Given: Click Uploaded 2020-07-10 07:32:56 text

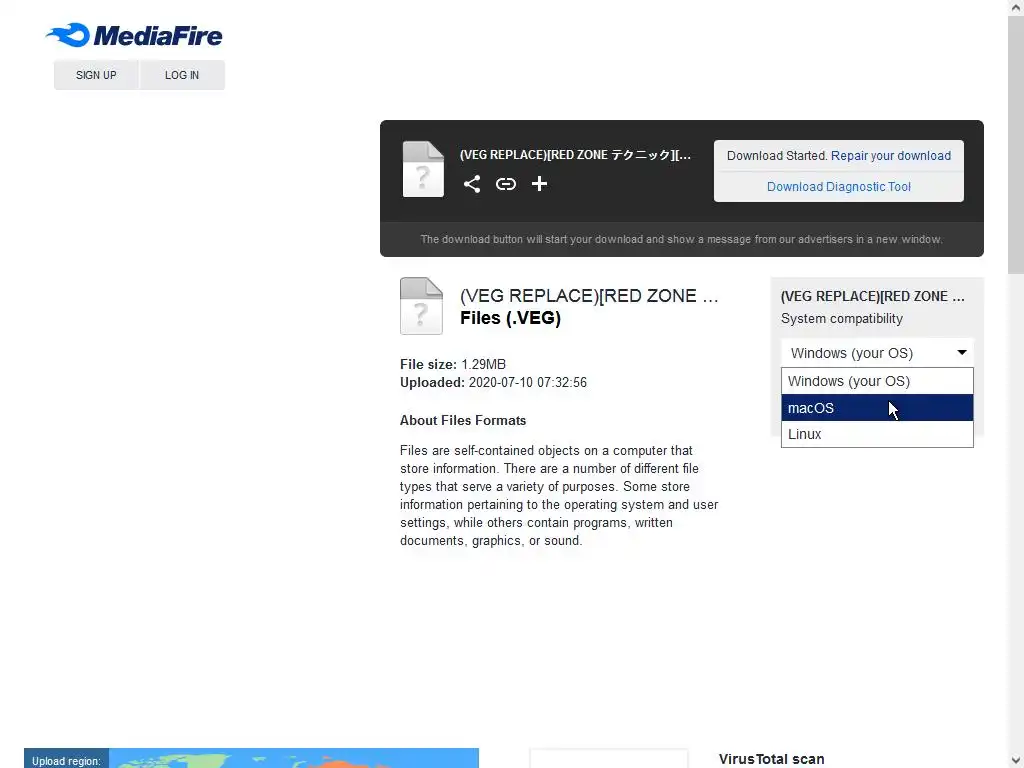Looking at the screenshot, I should click(x=493, y=383).
